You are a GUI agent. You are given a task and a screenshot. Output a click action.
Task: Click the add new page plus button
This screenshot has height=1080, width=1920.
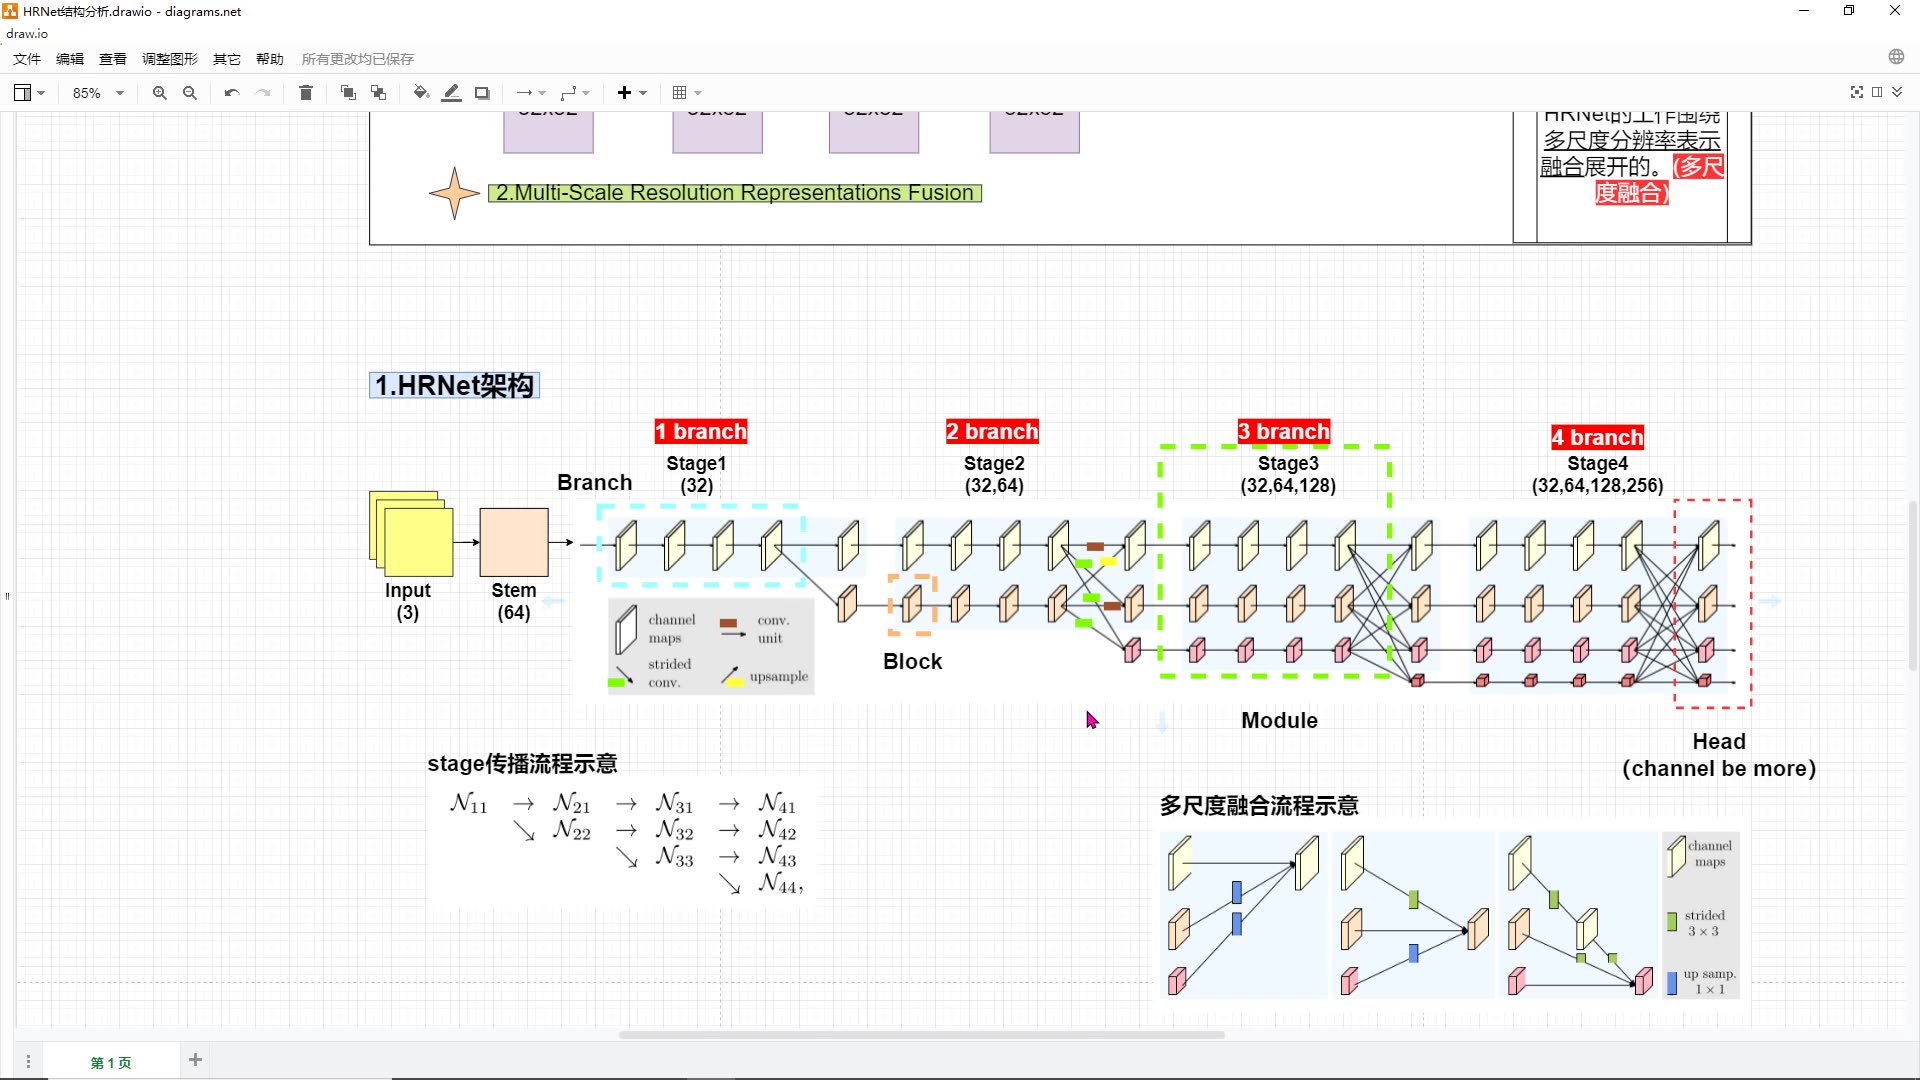pos(194,1060)
